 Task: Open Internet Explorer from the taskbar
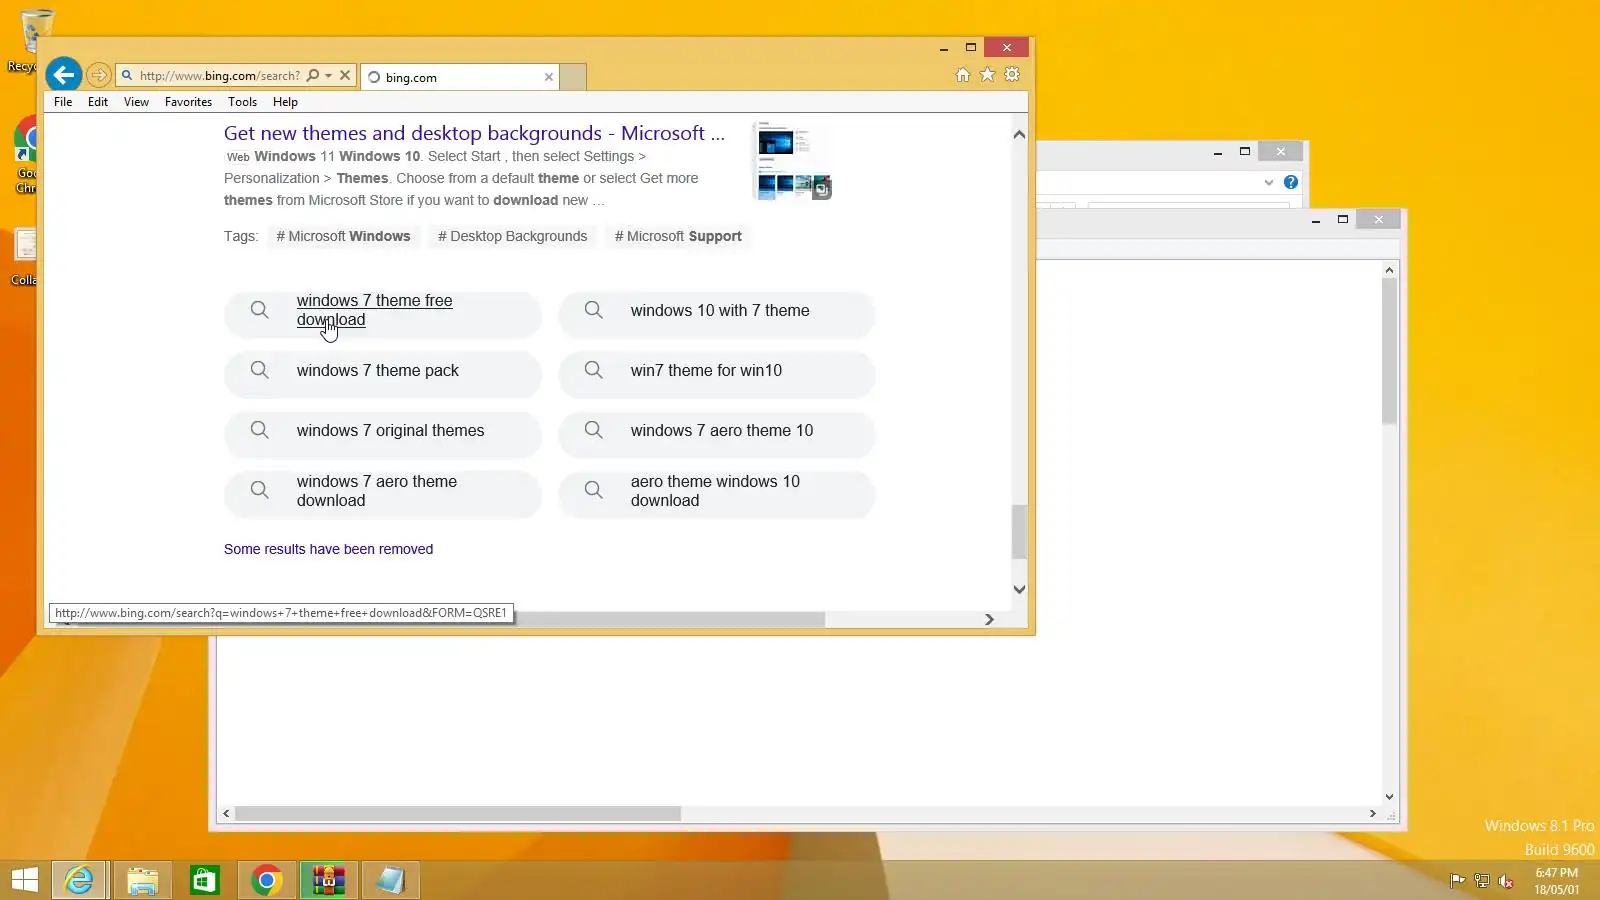pyautogui.click(x=79, y=880)
